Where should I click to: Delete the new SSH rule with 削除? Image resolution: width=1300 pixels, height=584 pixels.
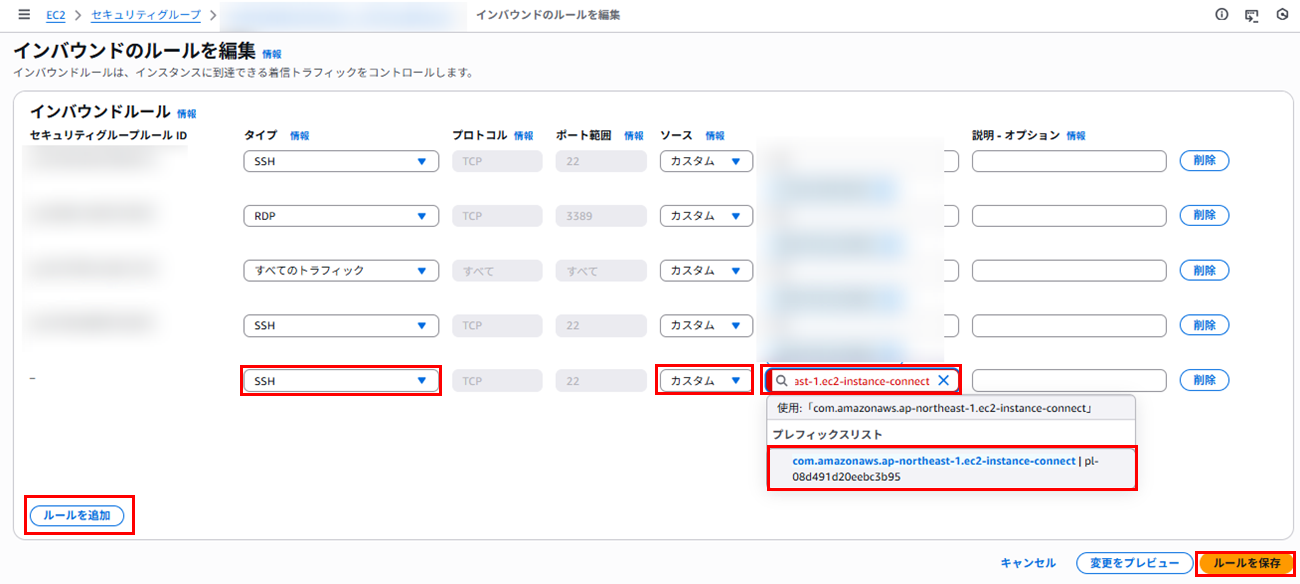tap(1205, 381)
